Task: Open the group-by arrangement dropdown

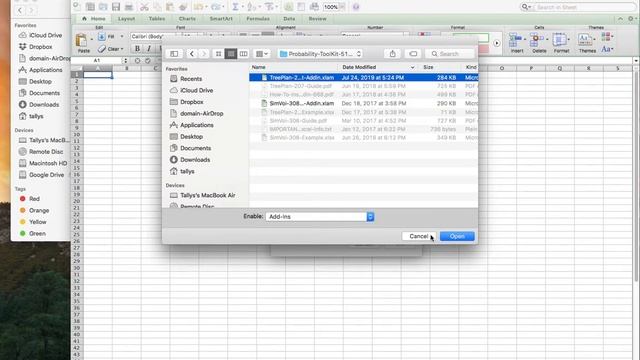Action: click(x=262, y=54)
